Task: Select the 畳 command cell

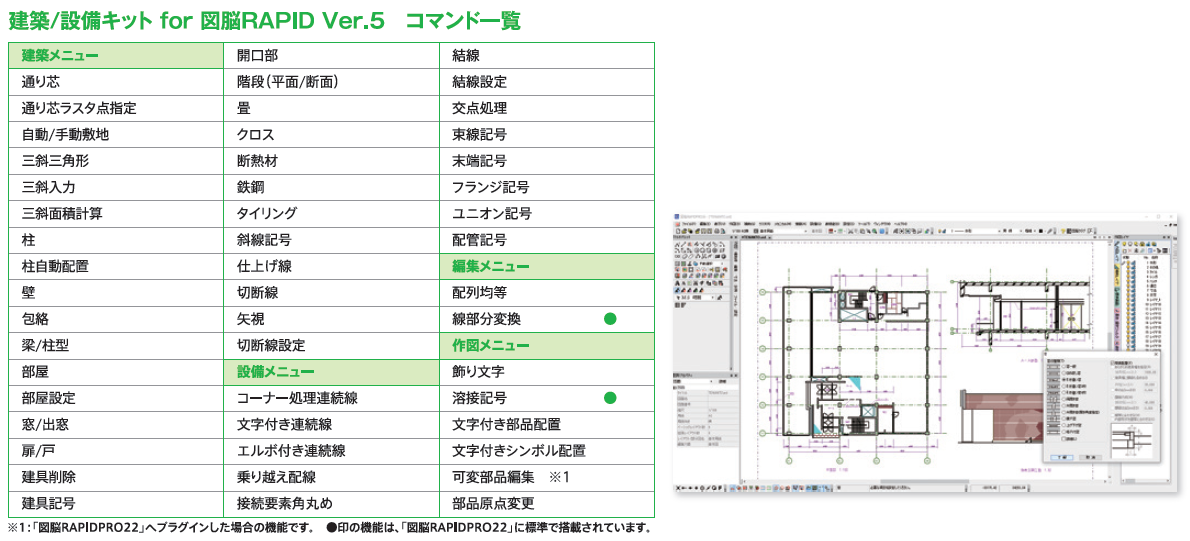Action: click(x=331, y=108)
